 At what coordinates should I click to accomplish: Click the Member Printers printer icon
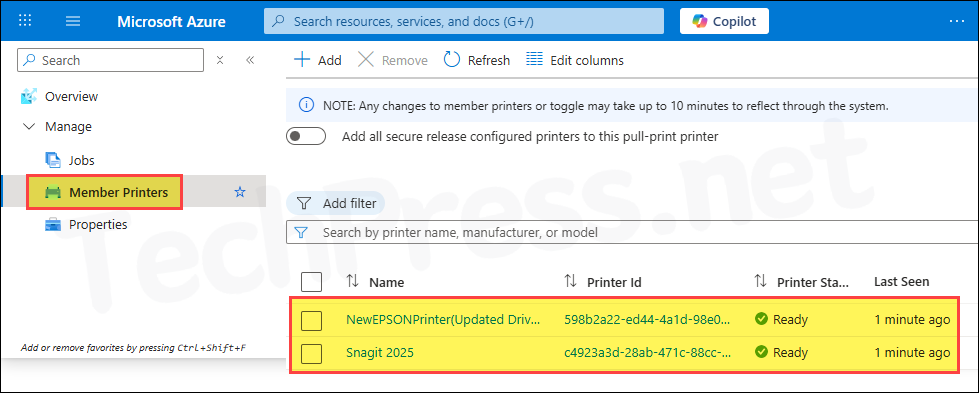coord(53,192)
